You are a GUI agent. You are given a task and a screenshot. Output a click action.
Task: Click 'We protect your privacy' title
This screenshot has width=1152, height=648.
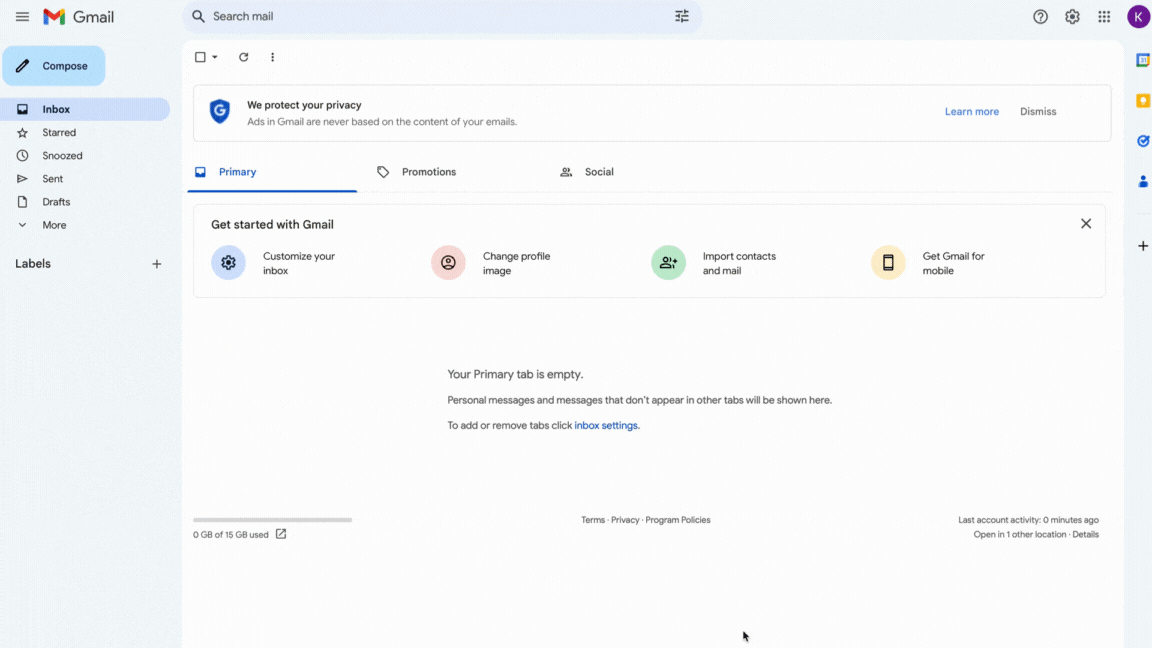point(304,105)
